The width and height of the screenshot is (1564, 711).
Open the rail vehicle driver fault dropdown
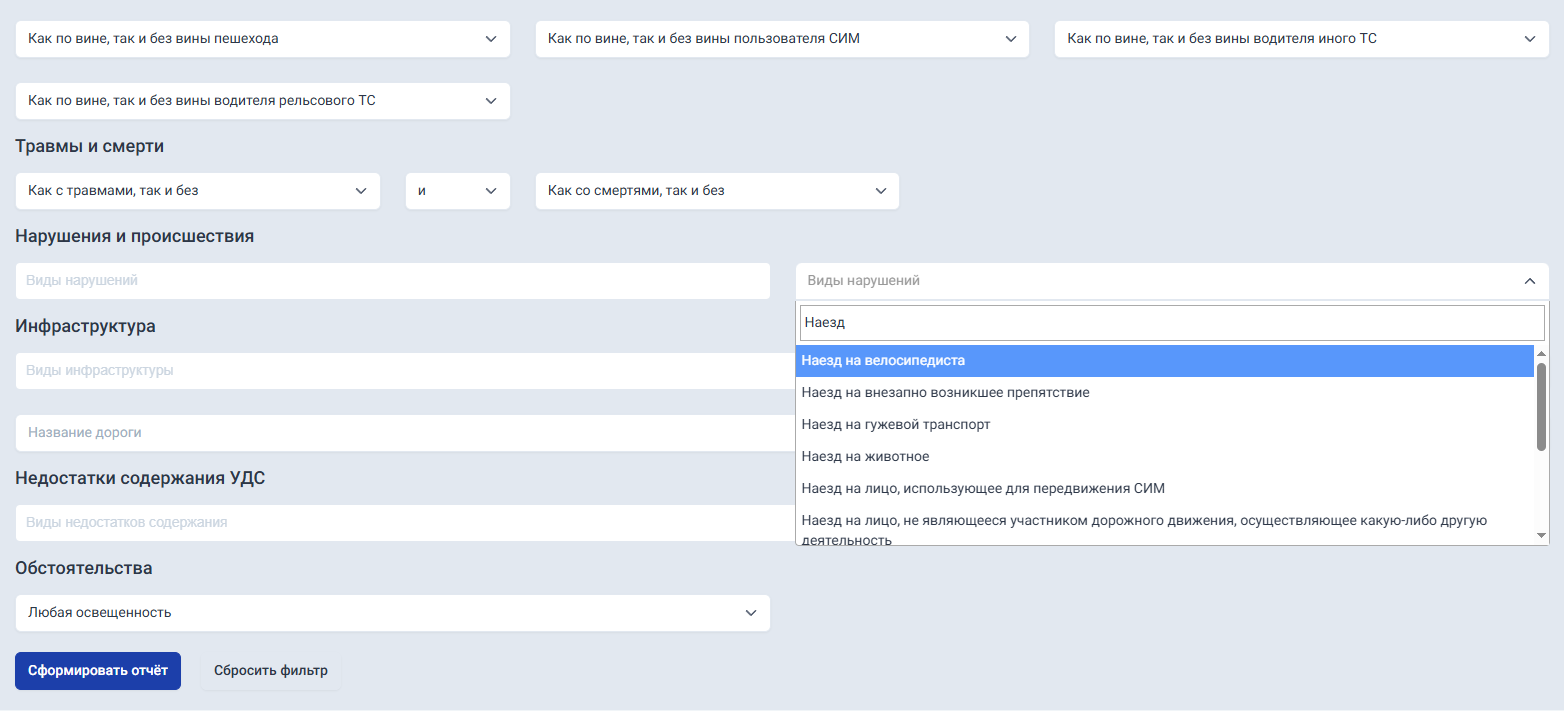pos(262,101)
